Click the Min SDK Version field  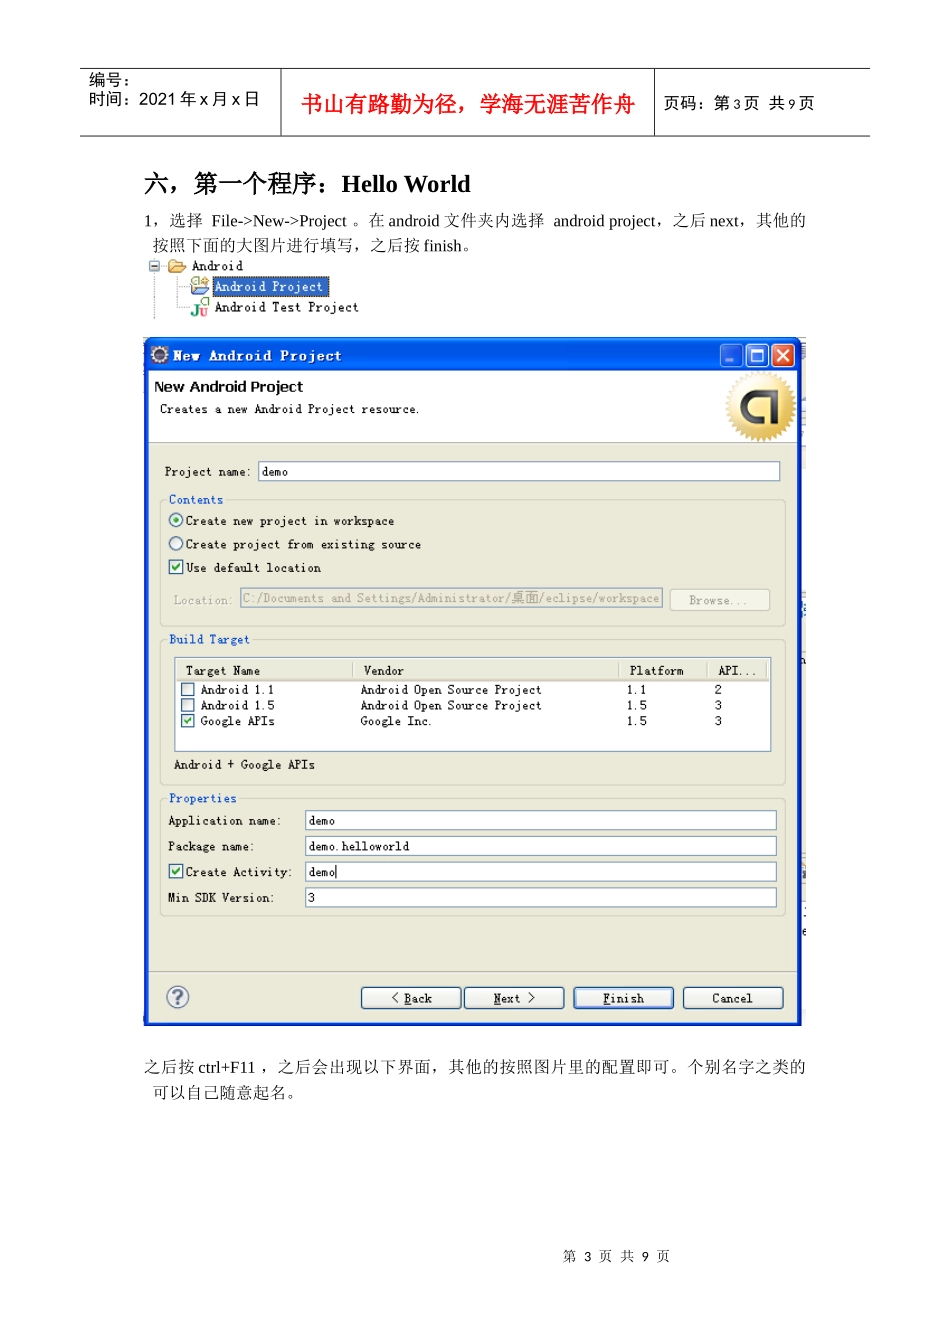point(541,898)
